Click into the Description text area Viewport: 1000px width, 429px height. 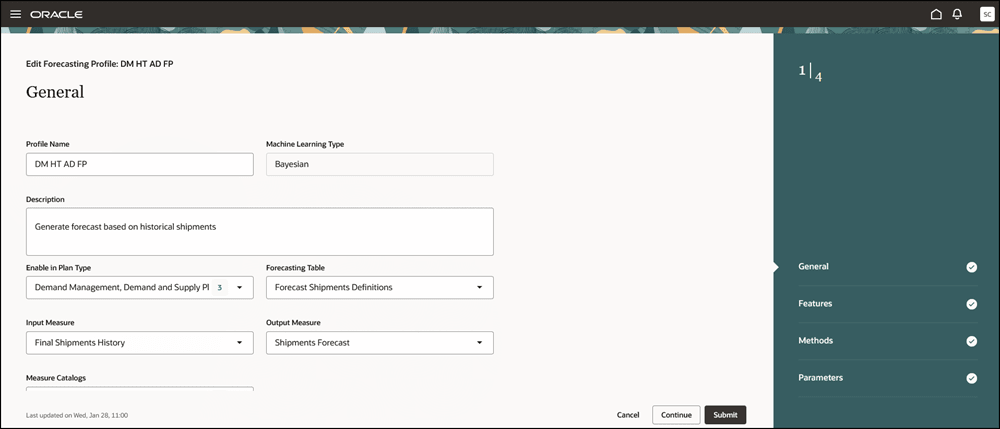(x=260, y=231)
